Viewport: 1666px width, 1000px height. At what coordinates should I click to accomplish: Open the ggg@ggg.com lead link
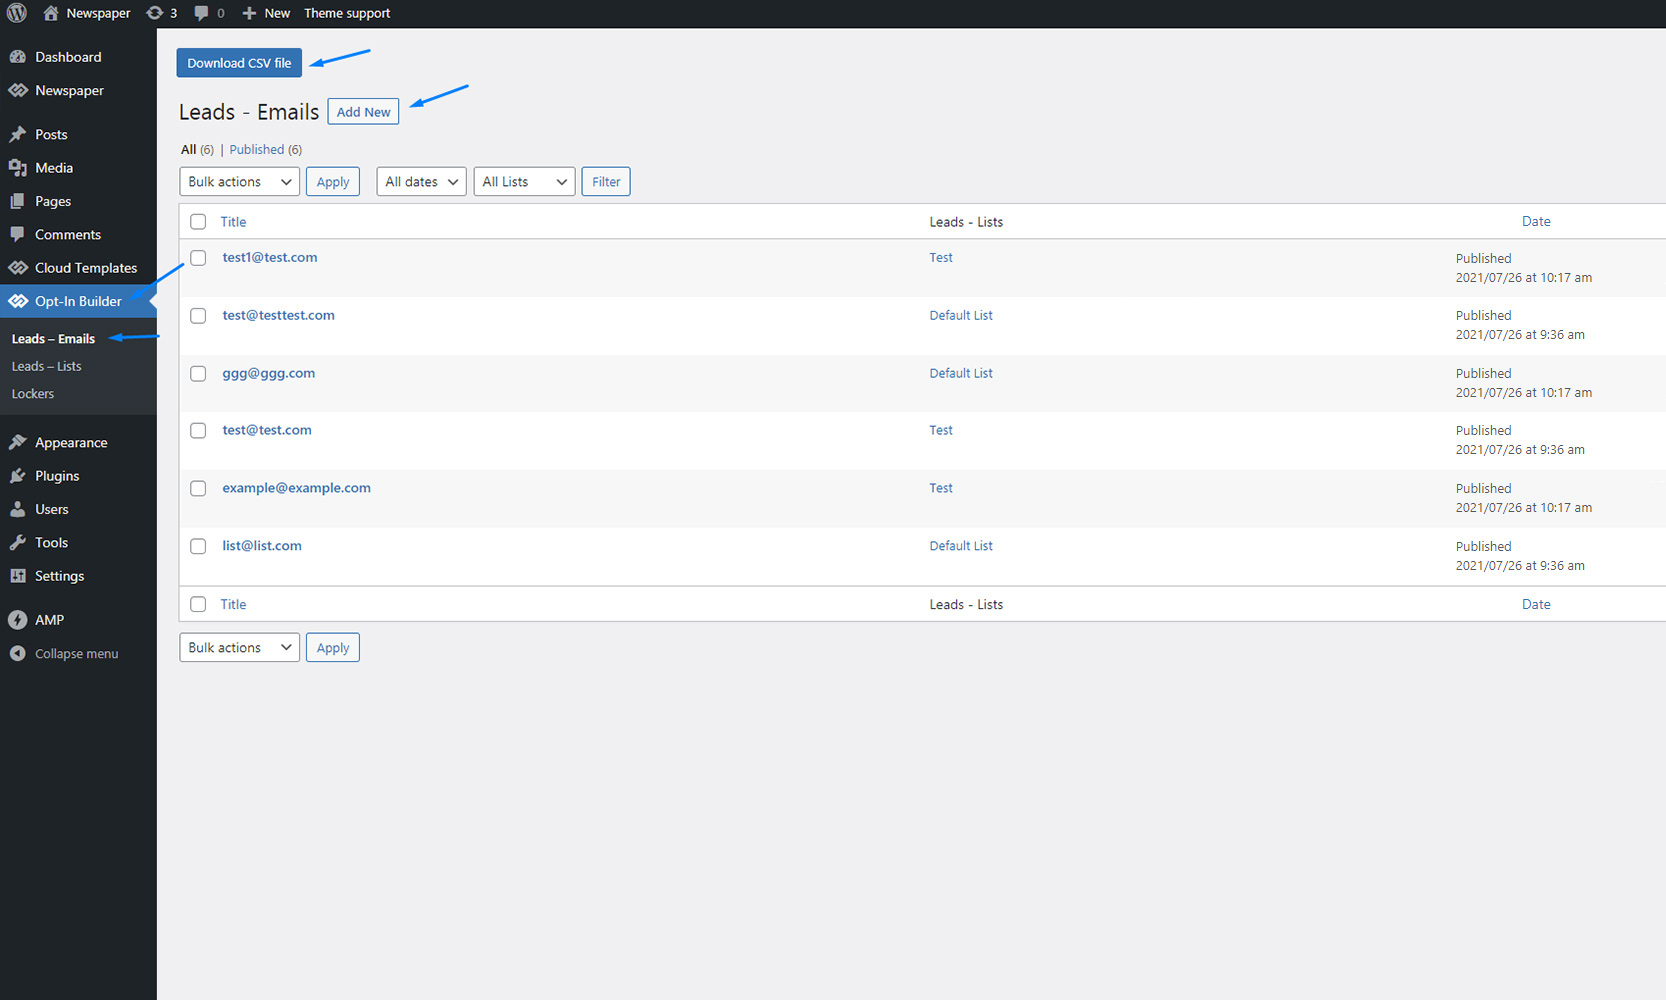pos(268,373)
